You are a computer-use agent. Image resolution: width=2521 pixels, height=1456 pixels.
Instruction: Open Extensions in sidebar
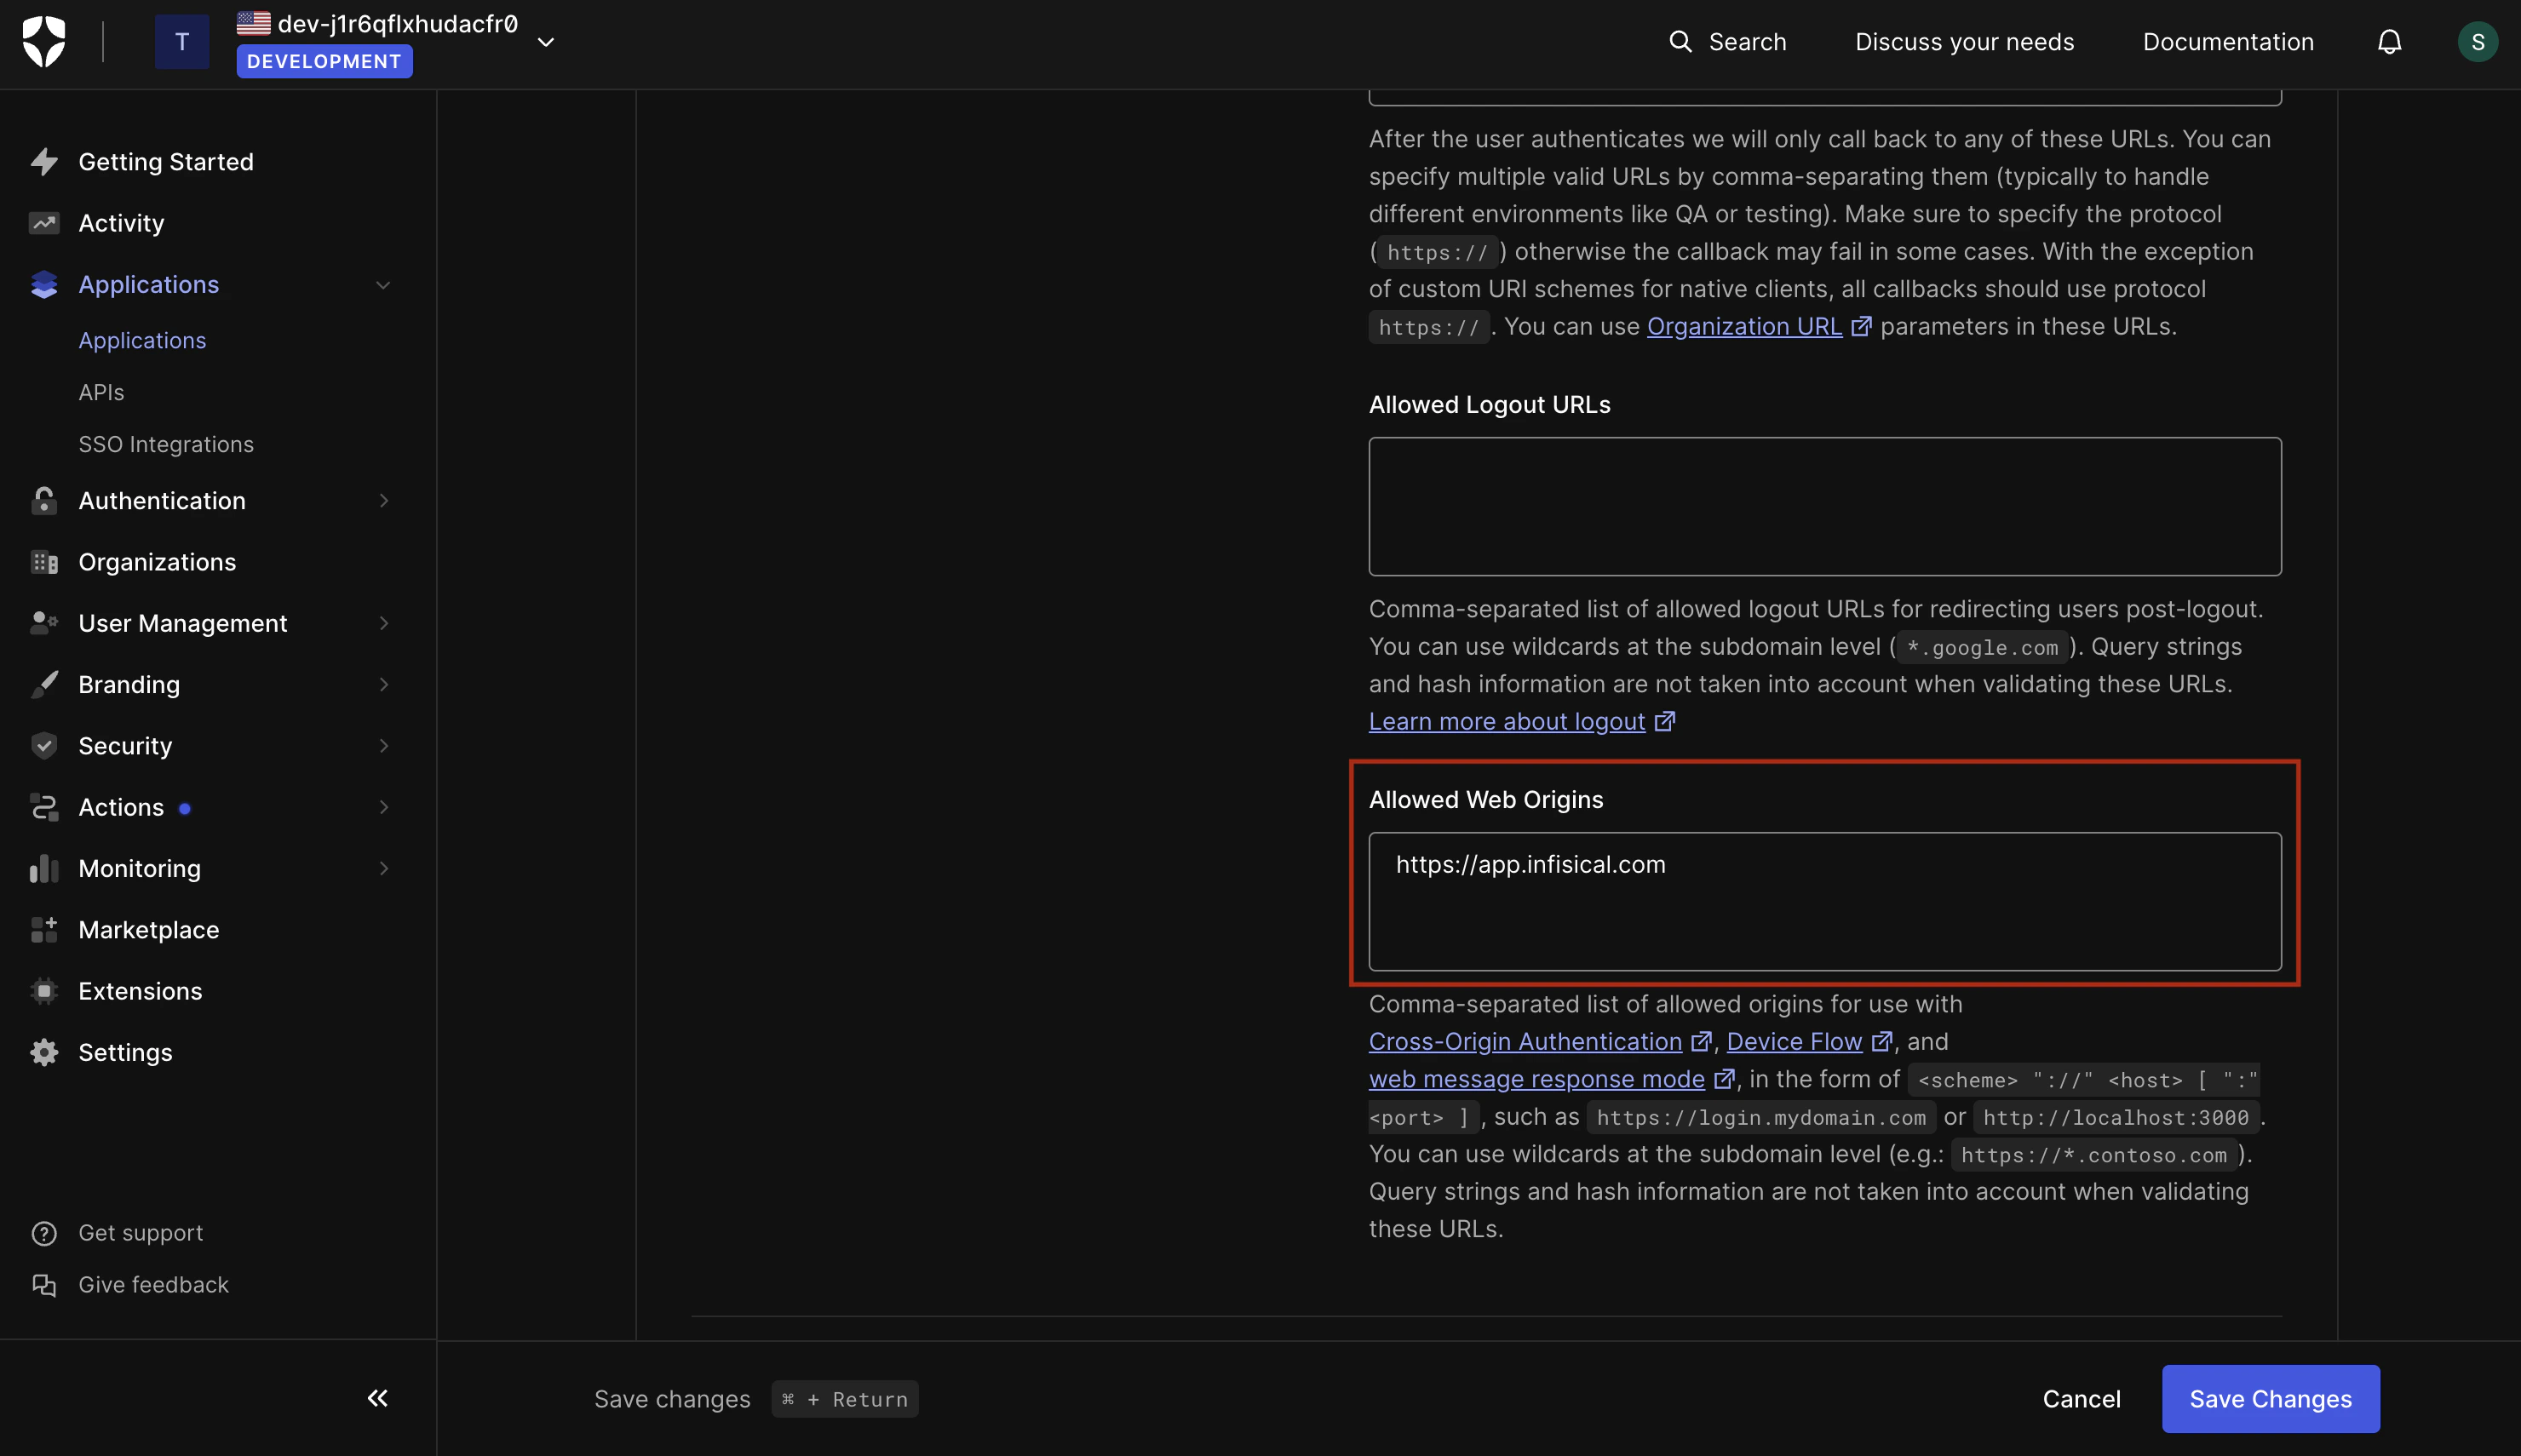[x=140, y=991]
